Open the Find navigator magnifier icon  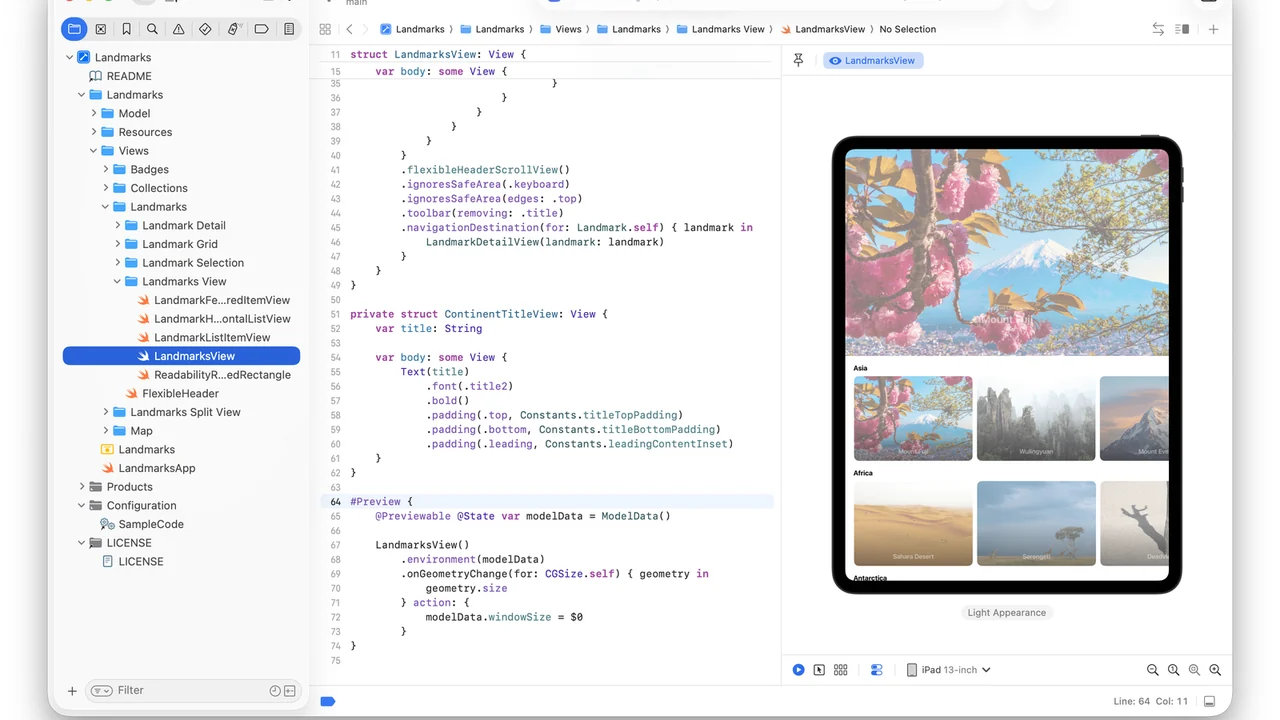(x=152, y=29)
